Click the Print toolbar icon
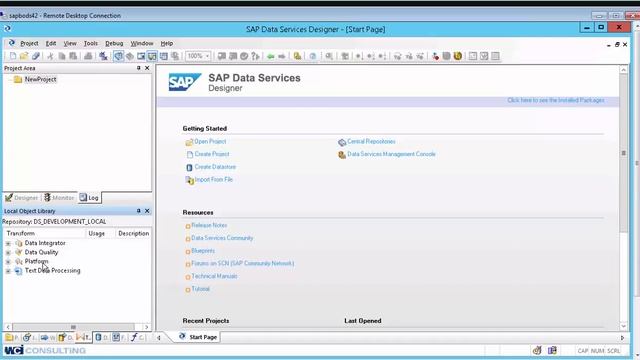 (88, 56)
